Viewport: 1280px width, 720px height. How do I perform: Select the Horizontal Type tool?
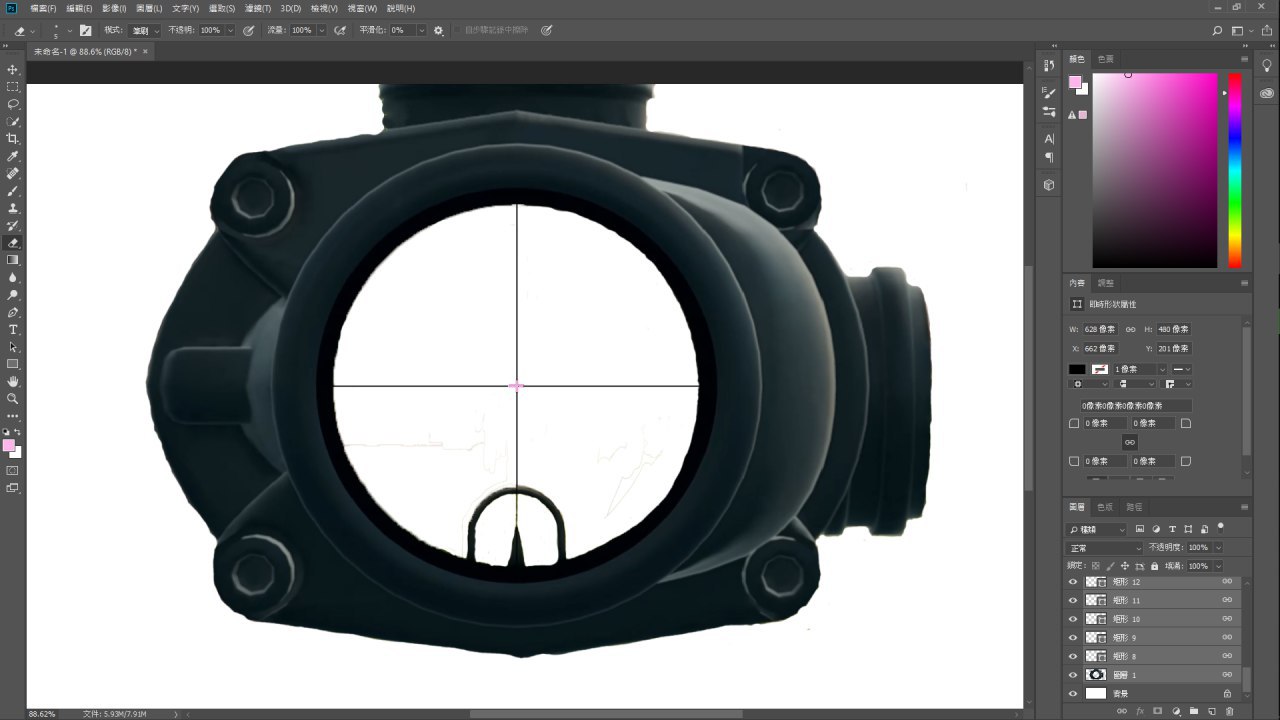point(13,329)
